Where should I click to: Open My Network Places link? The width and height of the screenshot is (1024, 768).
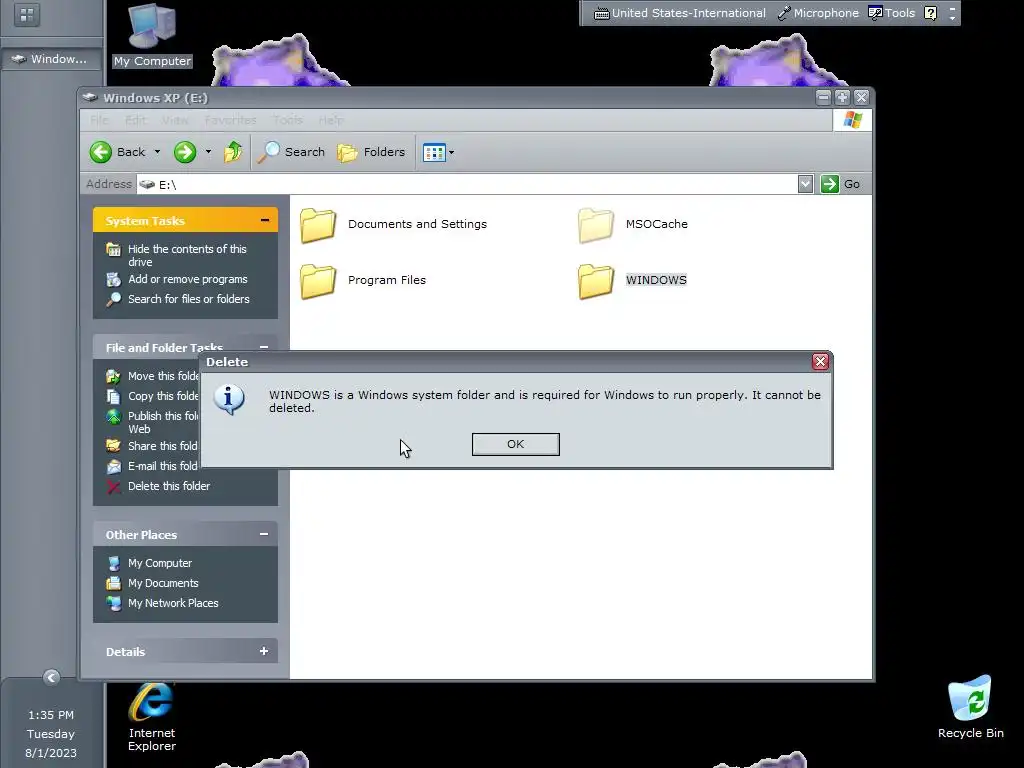173,603
